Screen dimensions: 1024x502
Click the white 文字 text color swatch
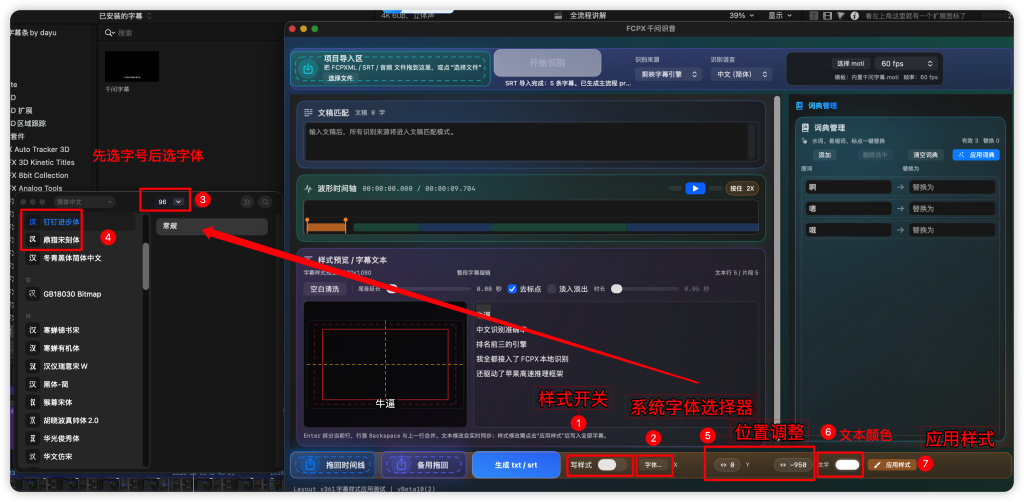[847, 465]
